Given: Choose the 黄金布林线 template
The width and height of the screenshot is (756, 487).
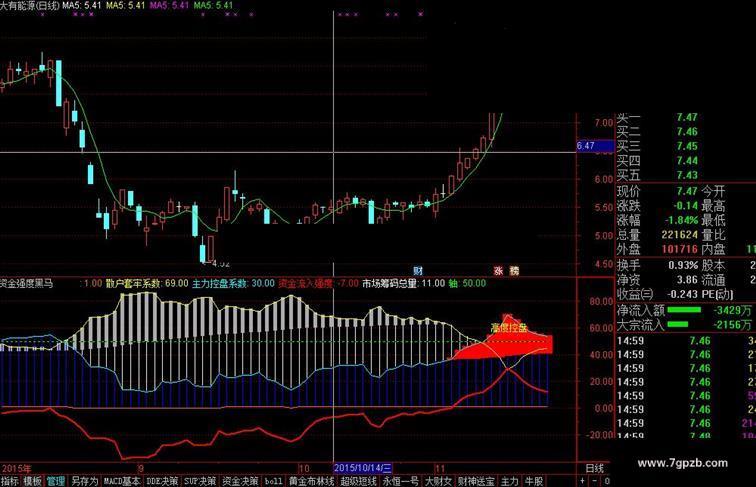Looking at the screenshot, I should click(311, 481).
